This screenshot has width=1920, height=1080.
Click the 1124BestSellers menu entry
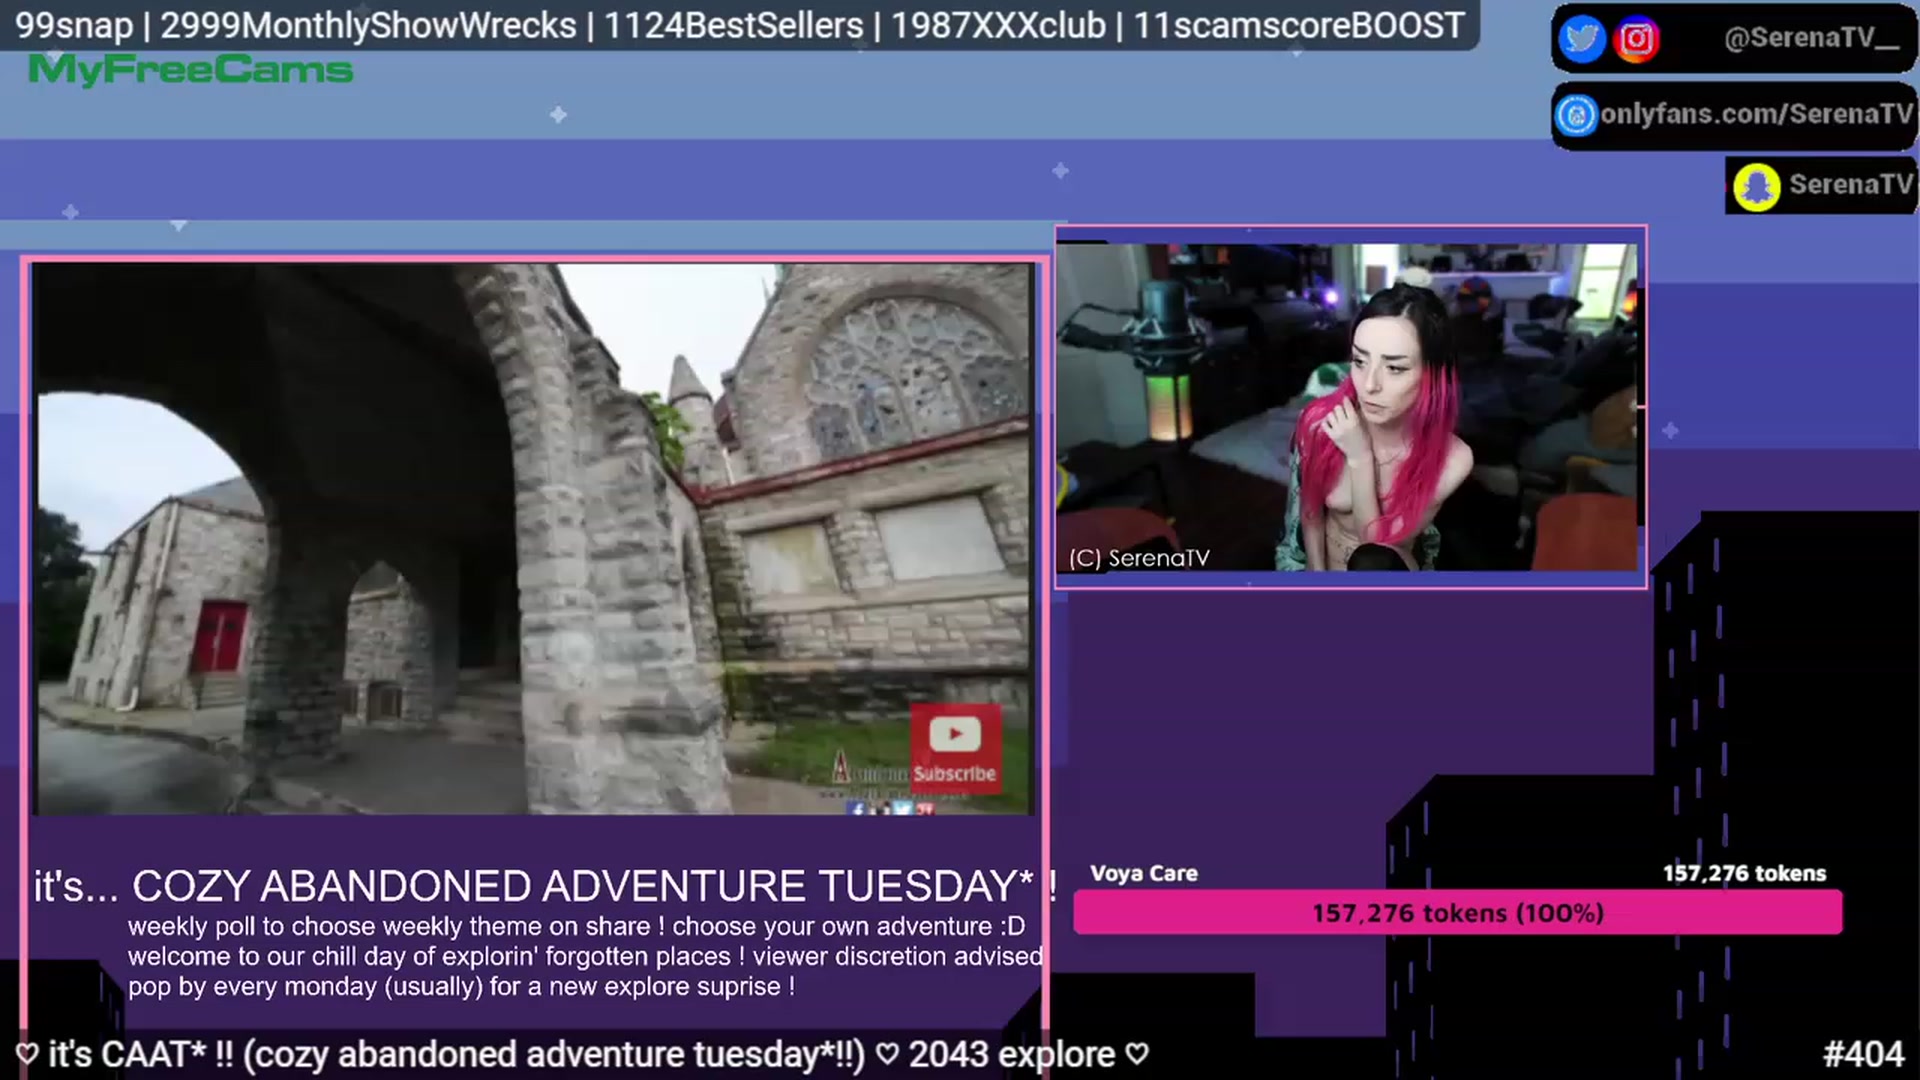(733, 25)
